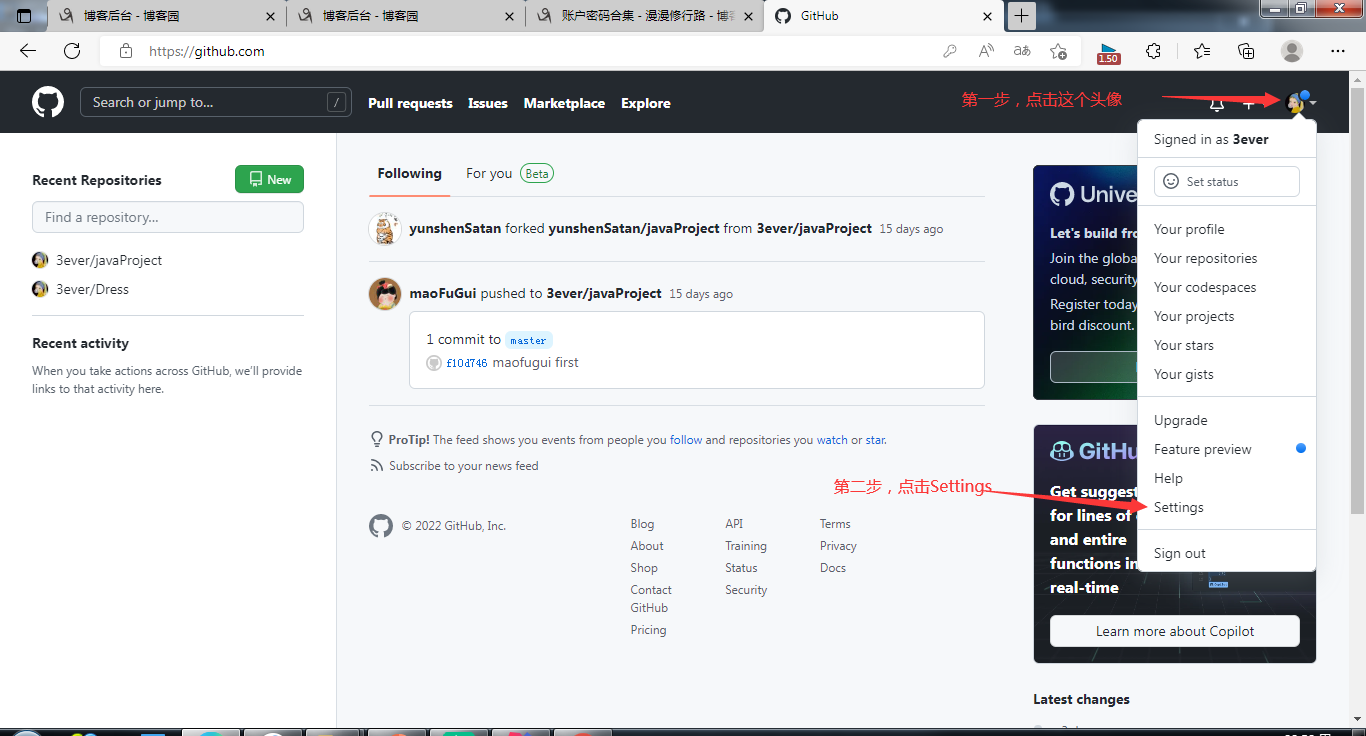This screenshot has width=1366, height=736.
Task: Open Pull requests in the header
Action: pos(410,103)
